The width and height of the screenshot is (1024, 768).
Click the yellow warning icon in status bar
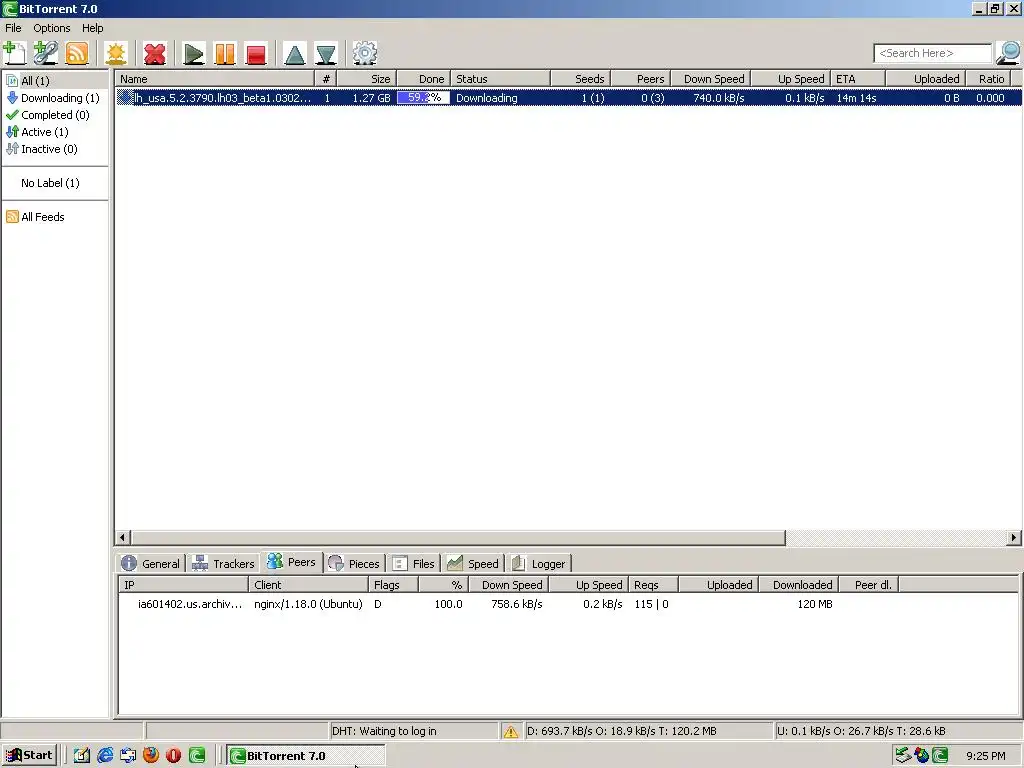tap(511, 731)
